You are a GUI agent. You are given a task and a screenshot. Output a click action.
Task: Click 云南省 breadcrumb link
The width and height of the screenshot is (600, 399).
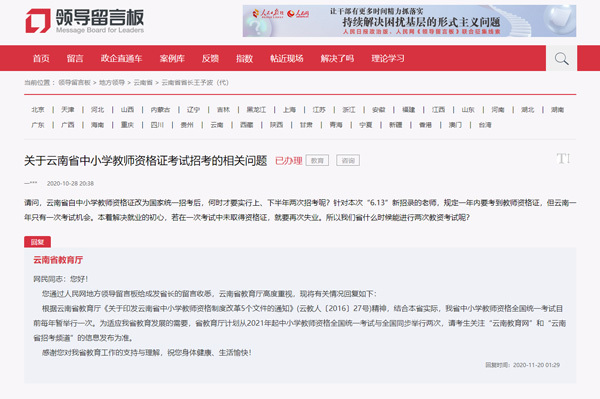pos(143,83)
